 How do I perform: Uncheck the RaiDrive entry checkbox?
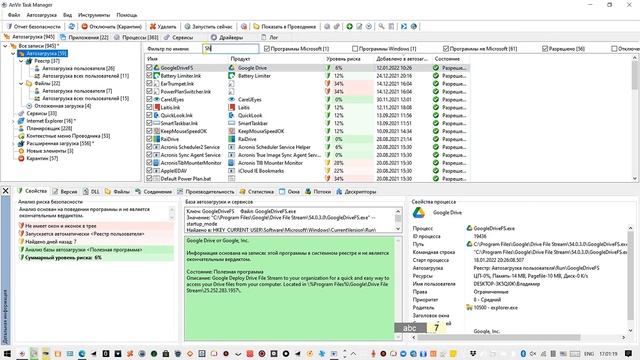click(x=149, y=139)
